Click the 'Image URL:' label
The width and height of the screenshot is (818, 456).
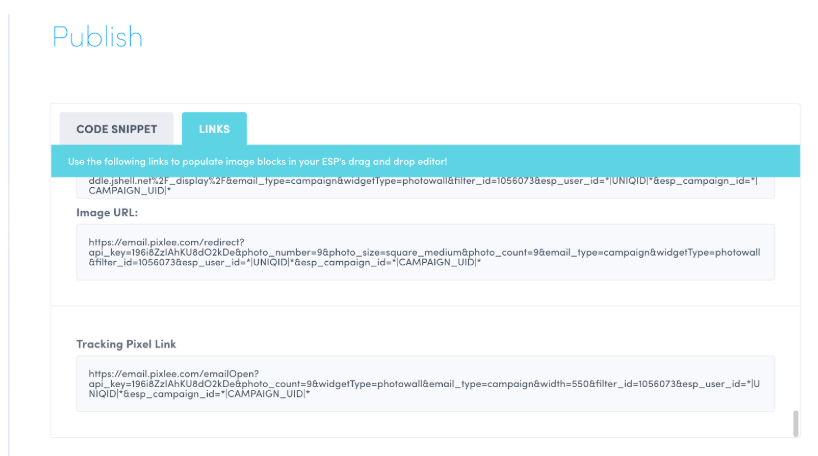107,213
